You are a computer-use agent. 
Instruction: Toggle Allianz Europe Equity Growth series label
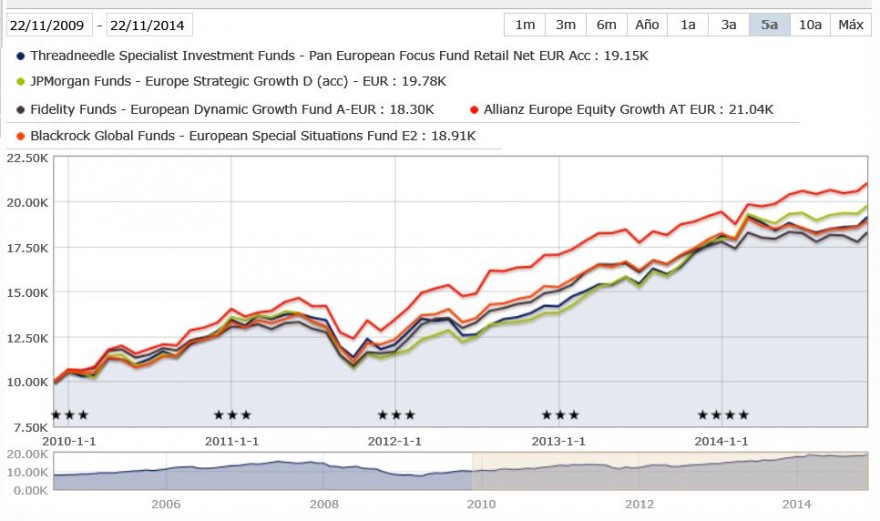point(628,109)
